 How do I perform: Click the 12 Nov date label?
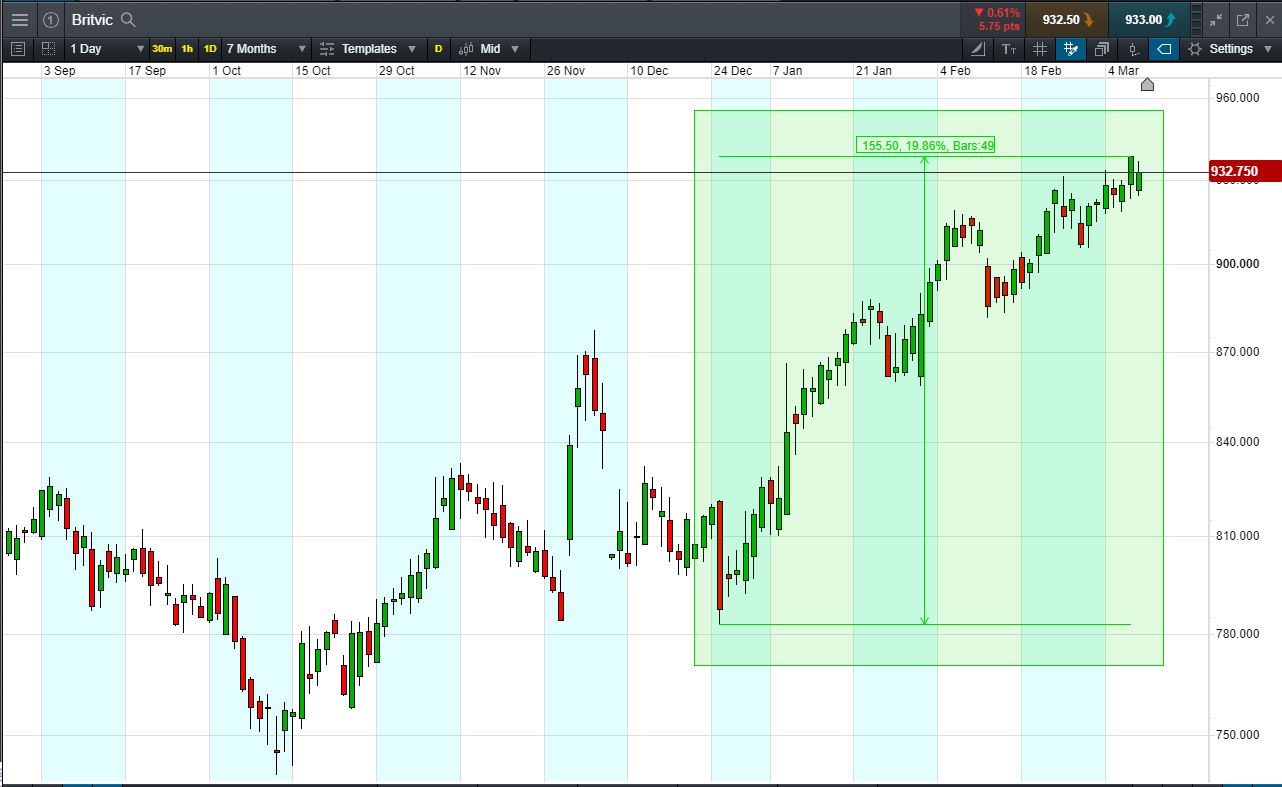pos(482,71)
